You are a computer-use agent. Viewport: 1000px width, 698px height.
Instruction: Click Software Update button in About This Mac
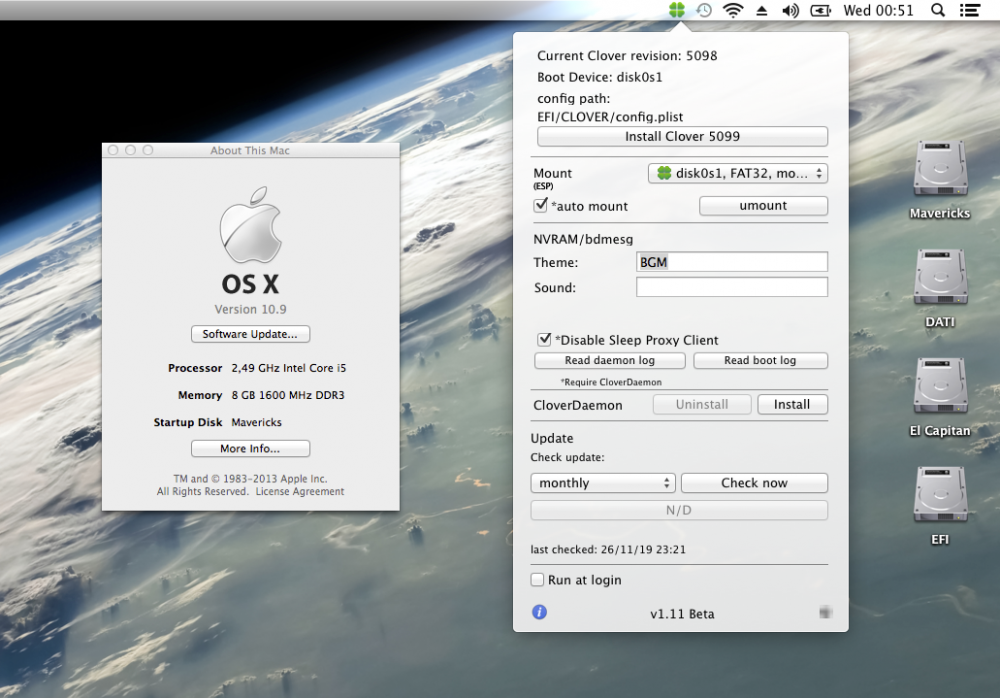point(250,334)
